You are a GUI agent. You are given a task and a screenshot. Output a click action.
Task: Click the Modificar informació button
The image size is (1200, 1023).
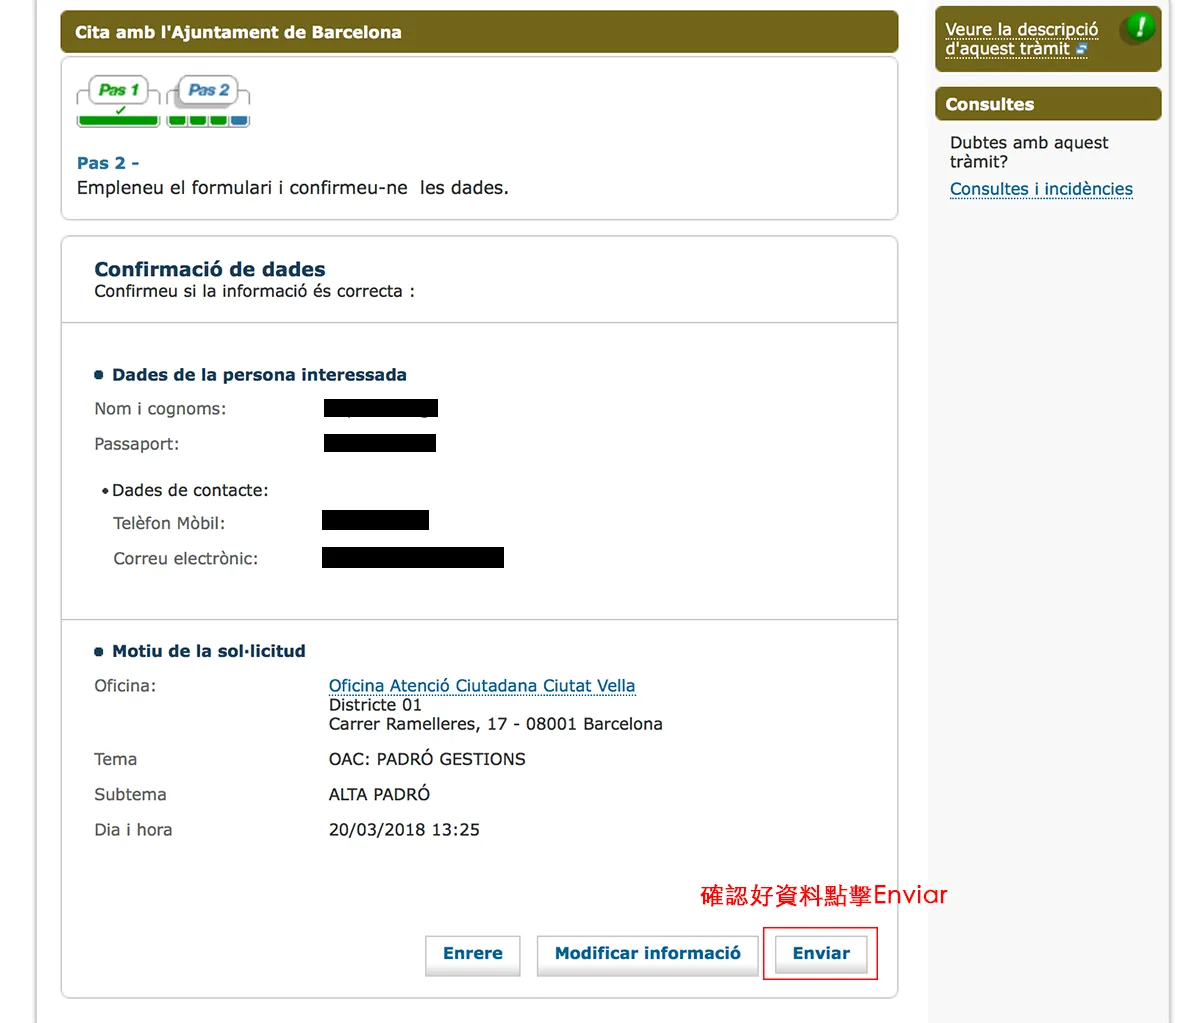point(647,954)
